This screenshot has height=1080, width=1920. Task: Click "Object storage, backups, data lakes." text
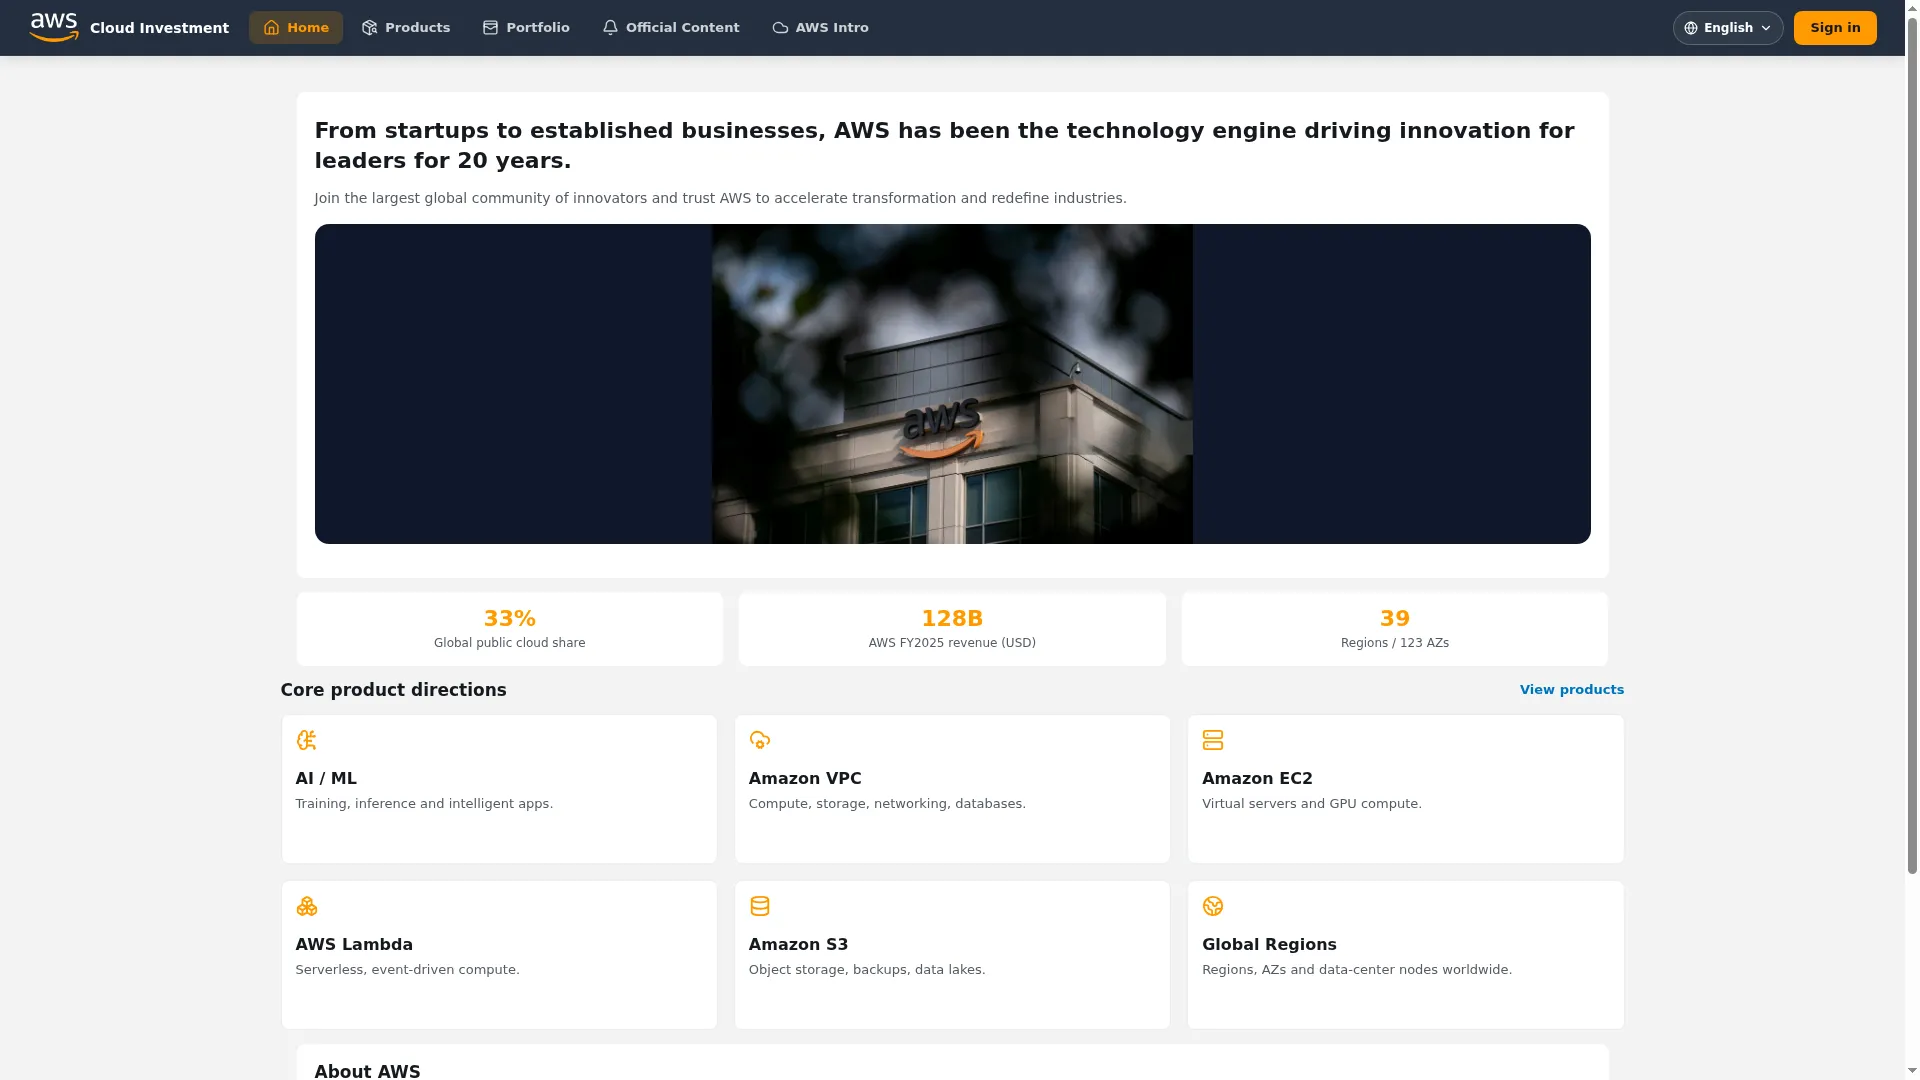[x=867, y=970]
